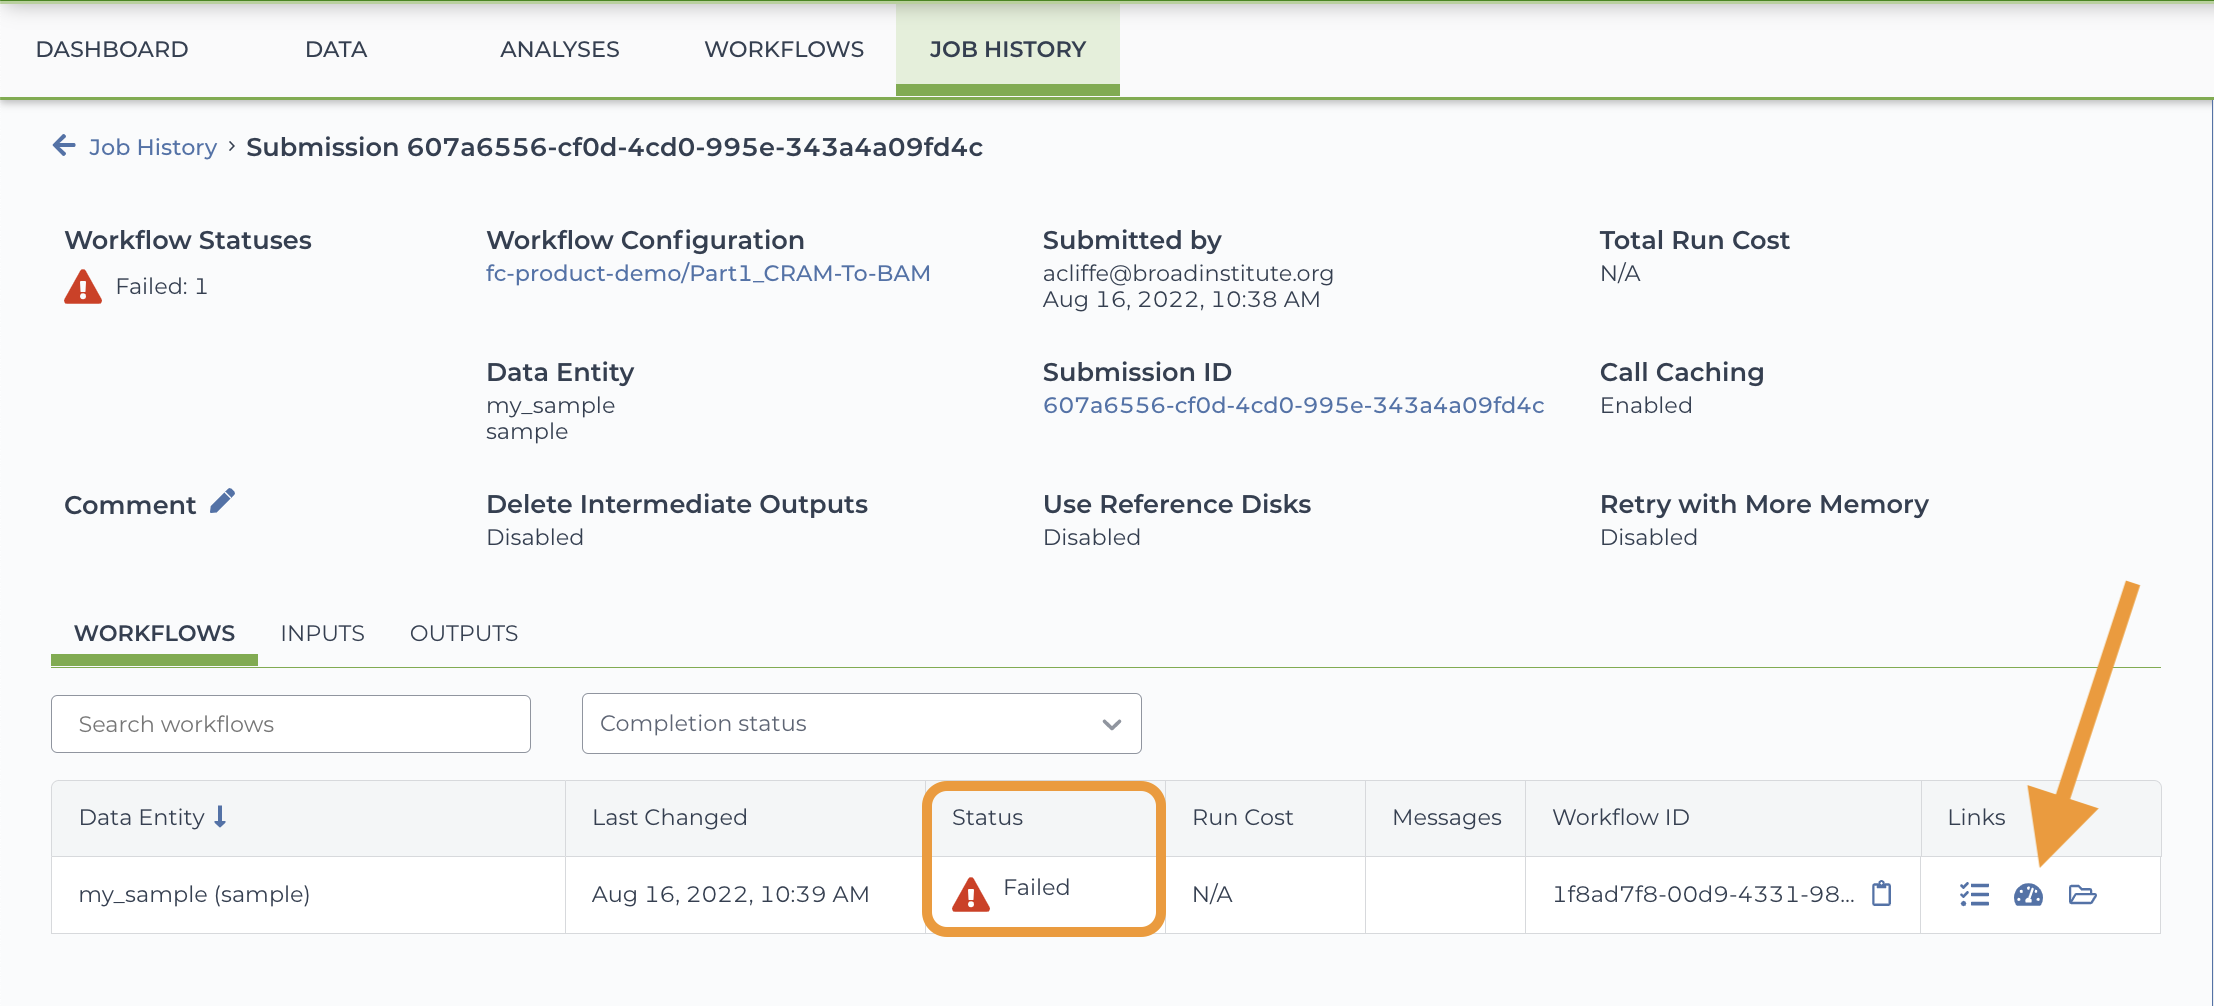Click the Call Caching Enabled value

point(1646,405)
